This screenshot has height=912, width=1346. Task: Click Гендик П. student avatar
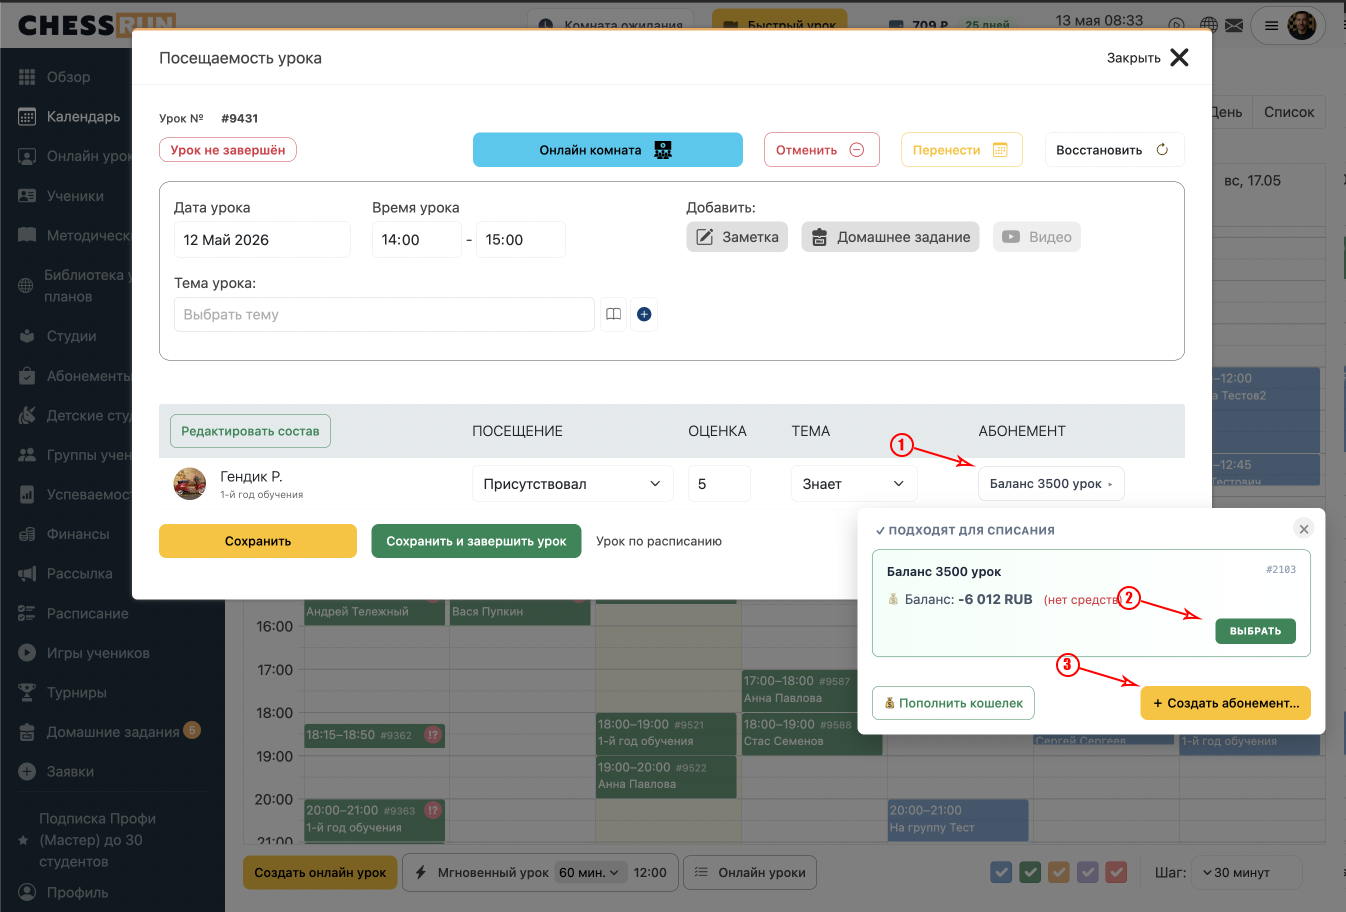click(190, 484)
